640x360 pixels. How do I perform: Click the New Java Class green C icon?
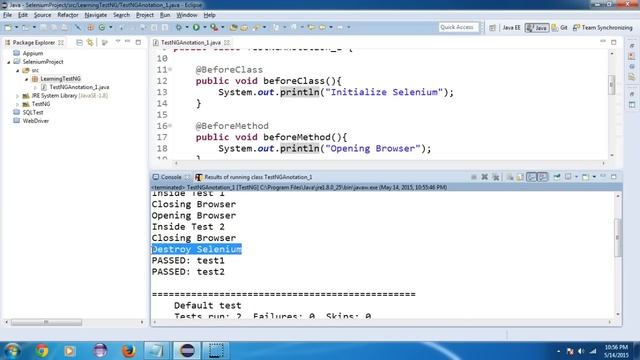click(x=102, y=27)
